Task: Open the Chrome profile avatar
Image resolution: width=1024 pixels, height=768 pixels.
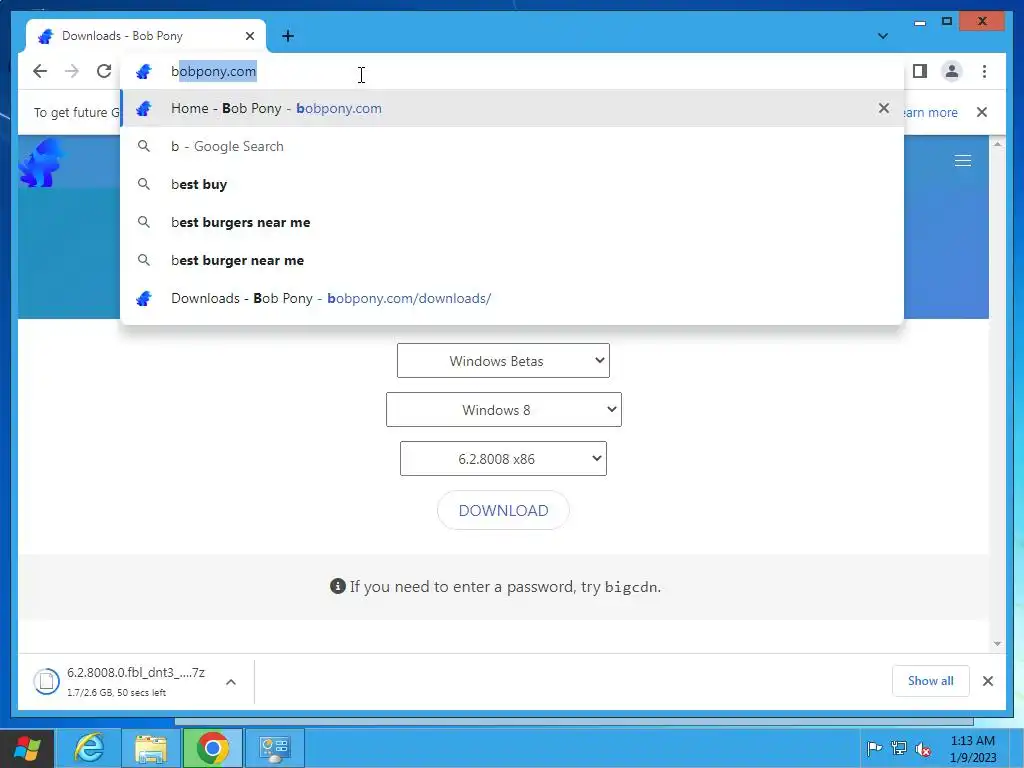Action: coord(952,71)
